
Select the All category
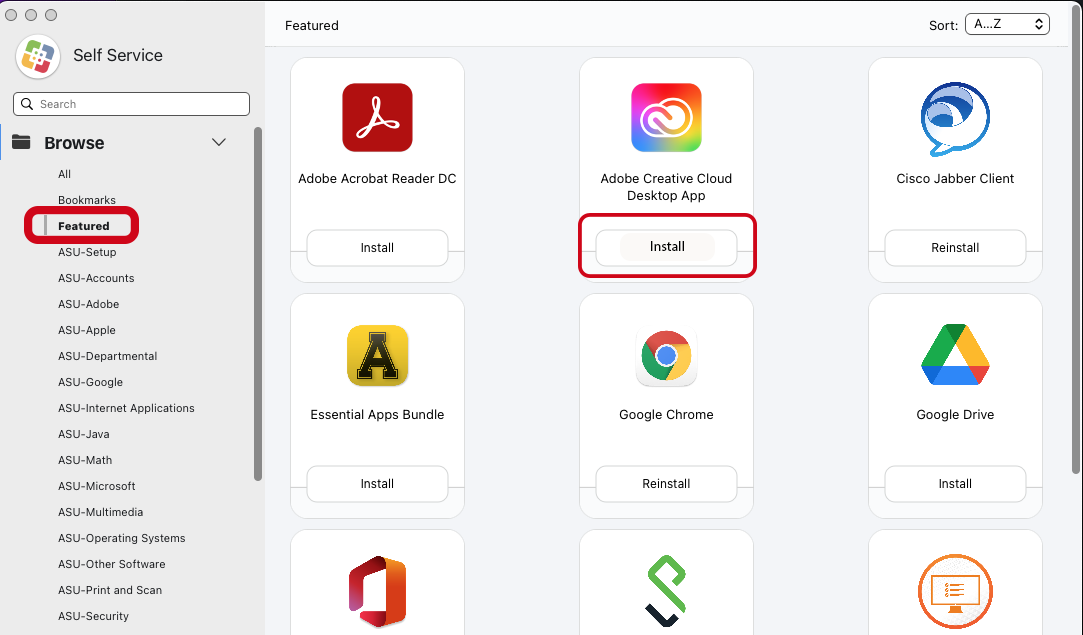coord(64,174)
